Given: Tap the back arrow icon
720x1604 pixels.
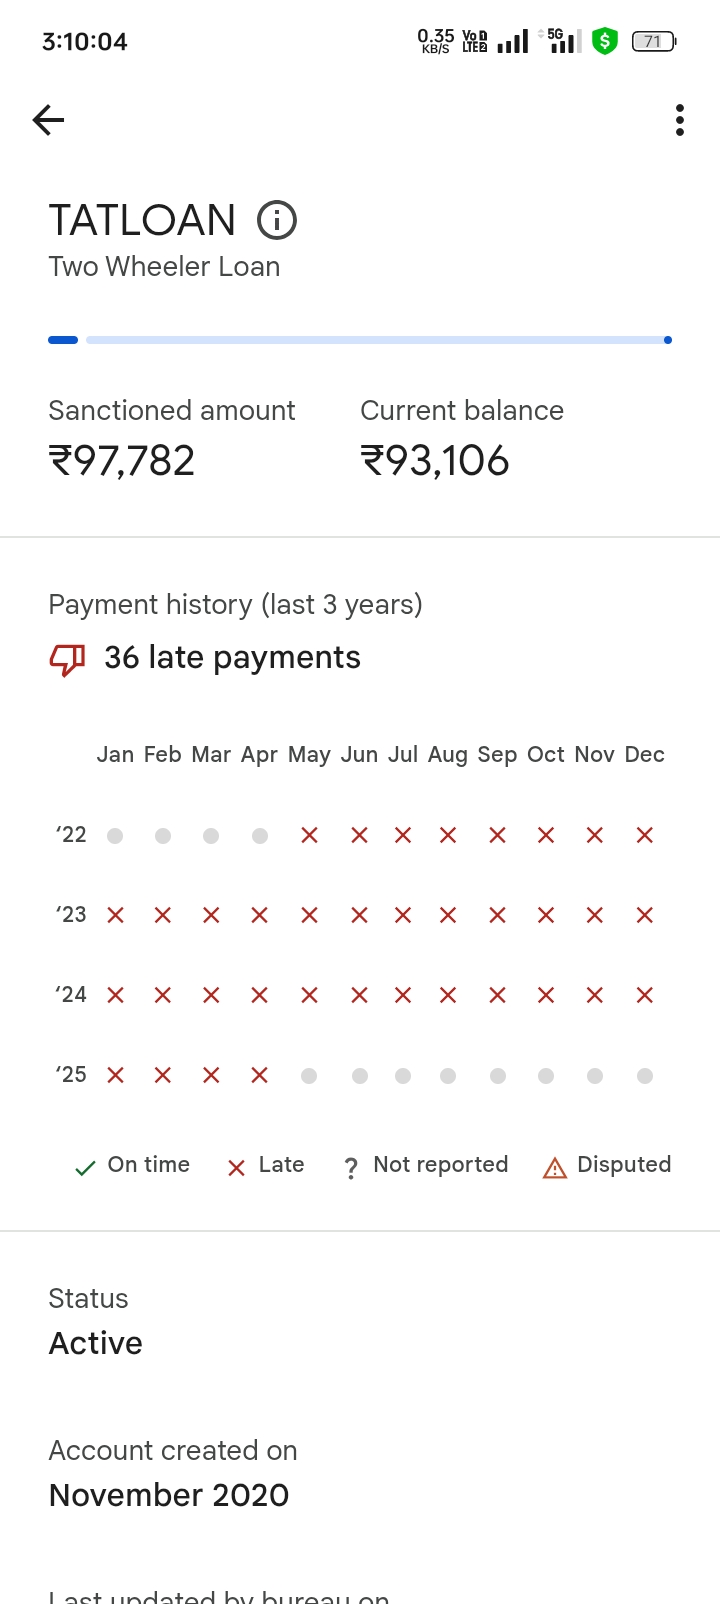Looking at the screenshot, I should click(x=48, y=121).
